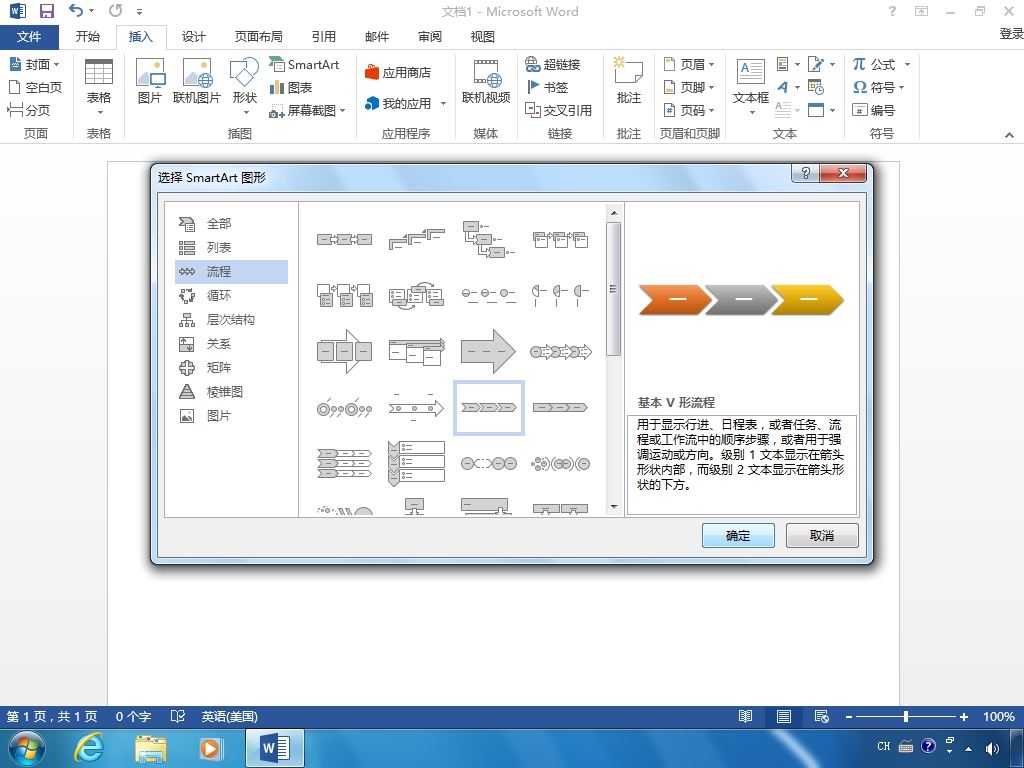Open 页脚 footer dropdown
This screenshot has height=768, width=1024.
[689, 87]
